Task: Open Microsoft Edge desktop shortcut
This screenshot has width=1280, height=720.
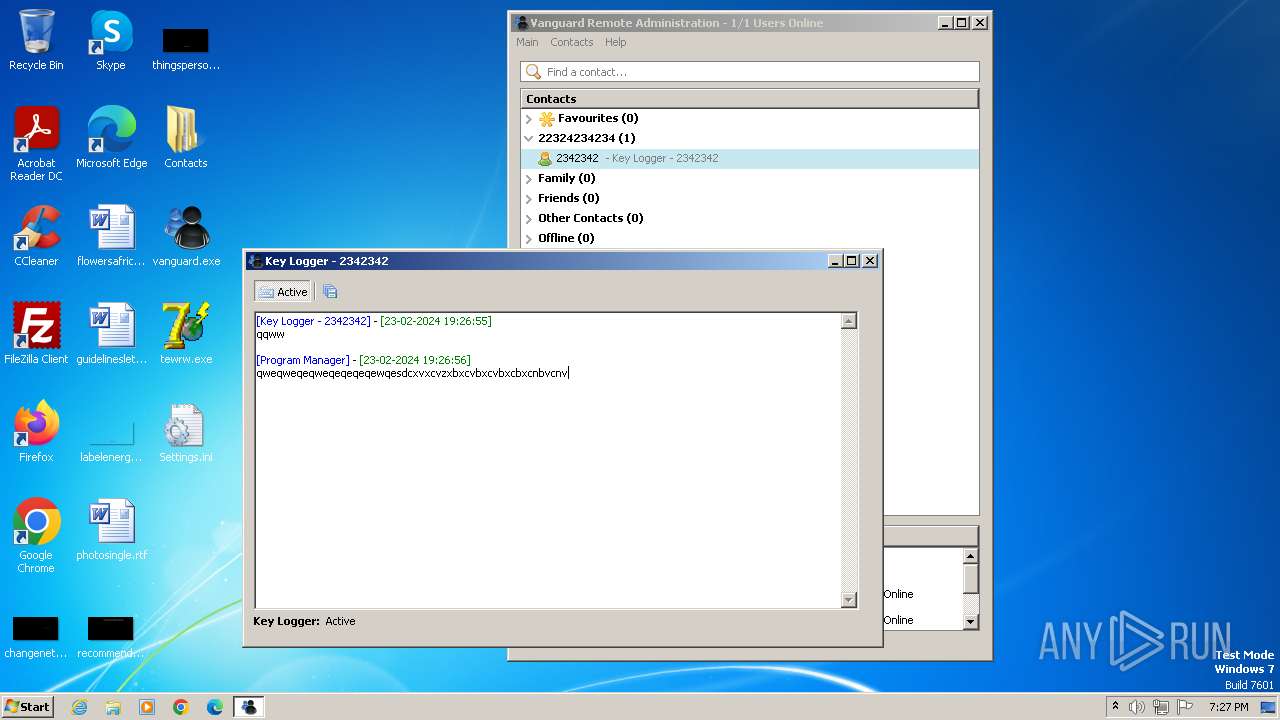Action: click(x=111, y=138)
